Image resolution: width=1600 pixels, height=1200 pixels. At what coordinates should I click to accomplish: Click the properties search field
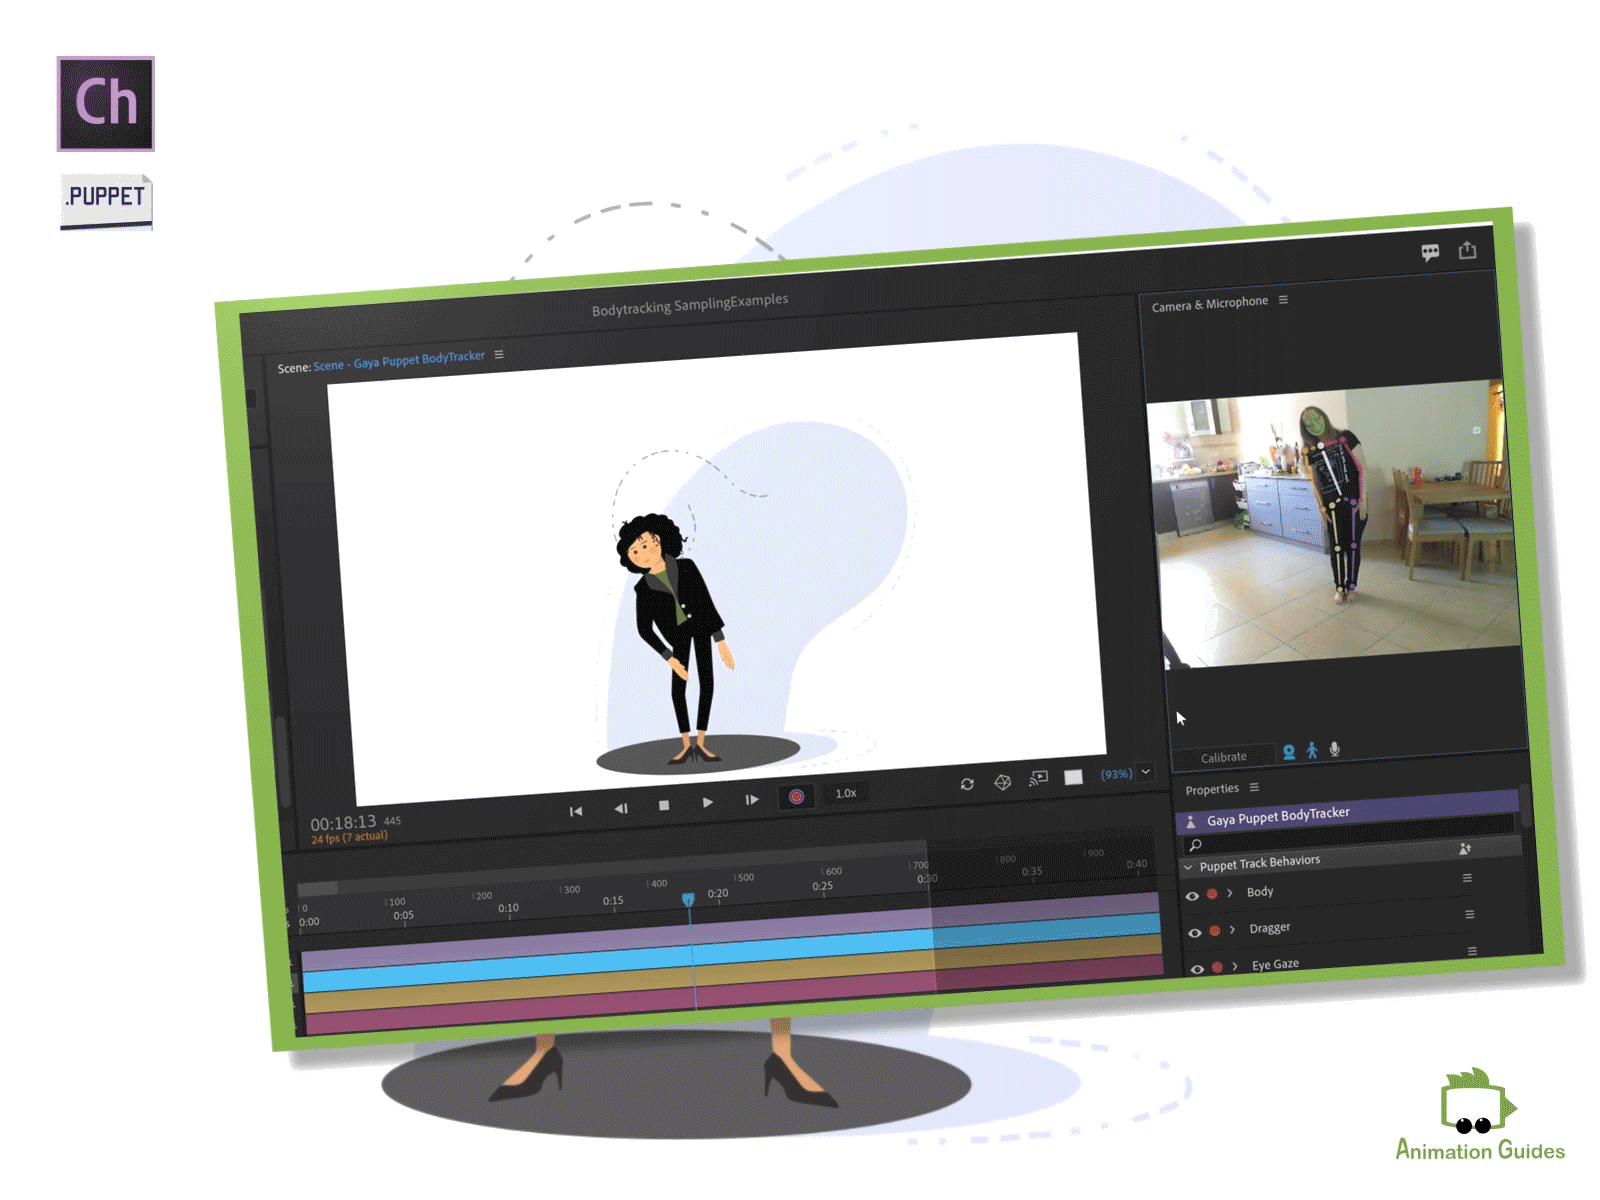pyautogui.click(x=1348, y=834)
